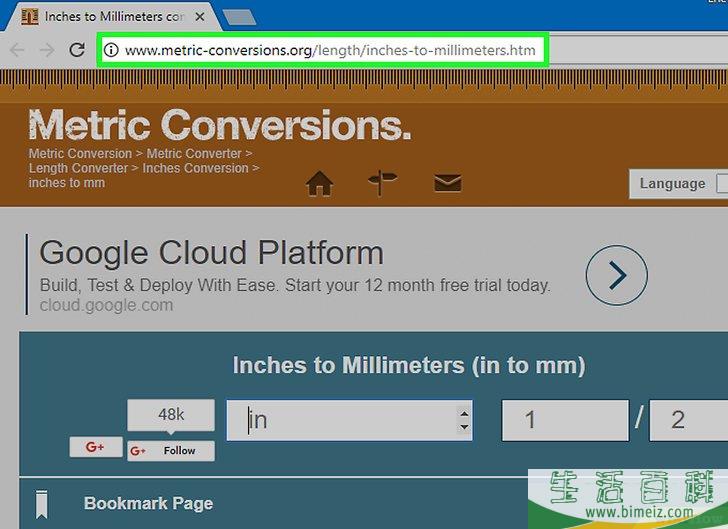Screen dimensions: 728x529
Task: Open a new browser tab
Action: pyautogui.click(x=239, y=17)
